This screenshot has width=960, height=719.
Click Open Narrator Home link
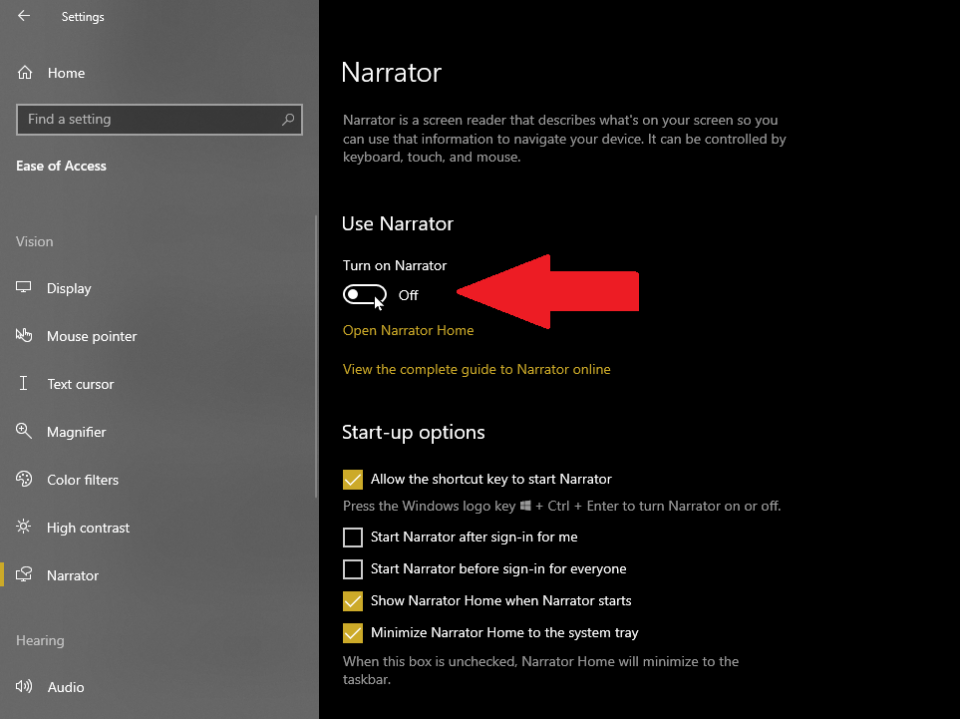coord(408,331)
